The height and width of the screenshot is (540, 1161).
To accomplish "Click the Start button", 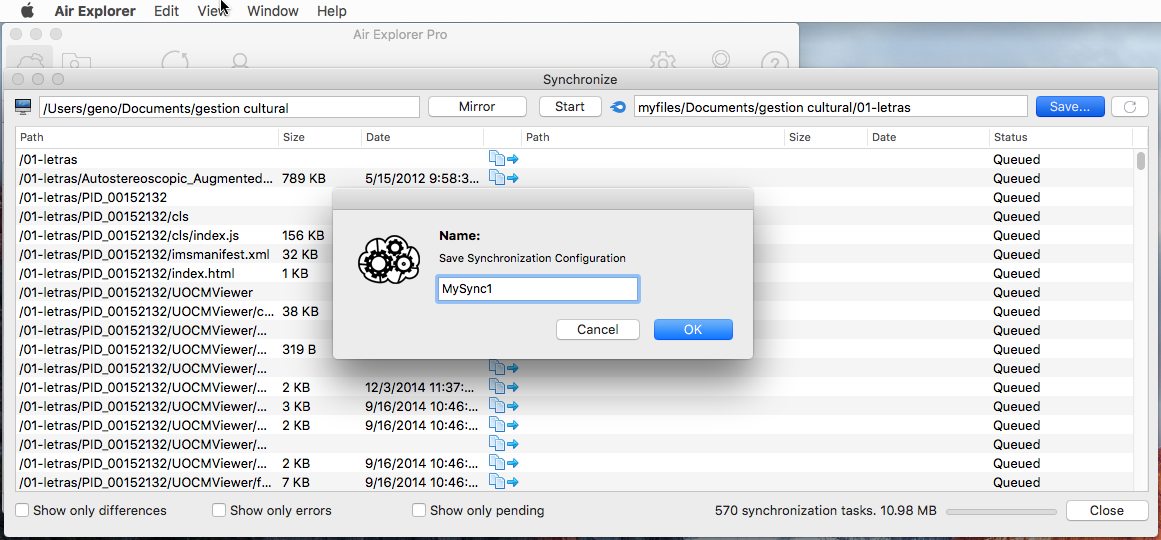I will coord(569,107).
